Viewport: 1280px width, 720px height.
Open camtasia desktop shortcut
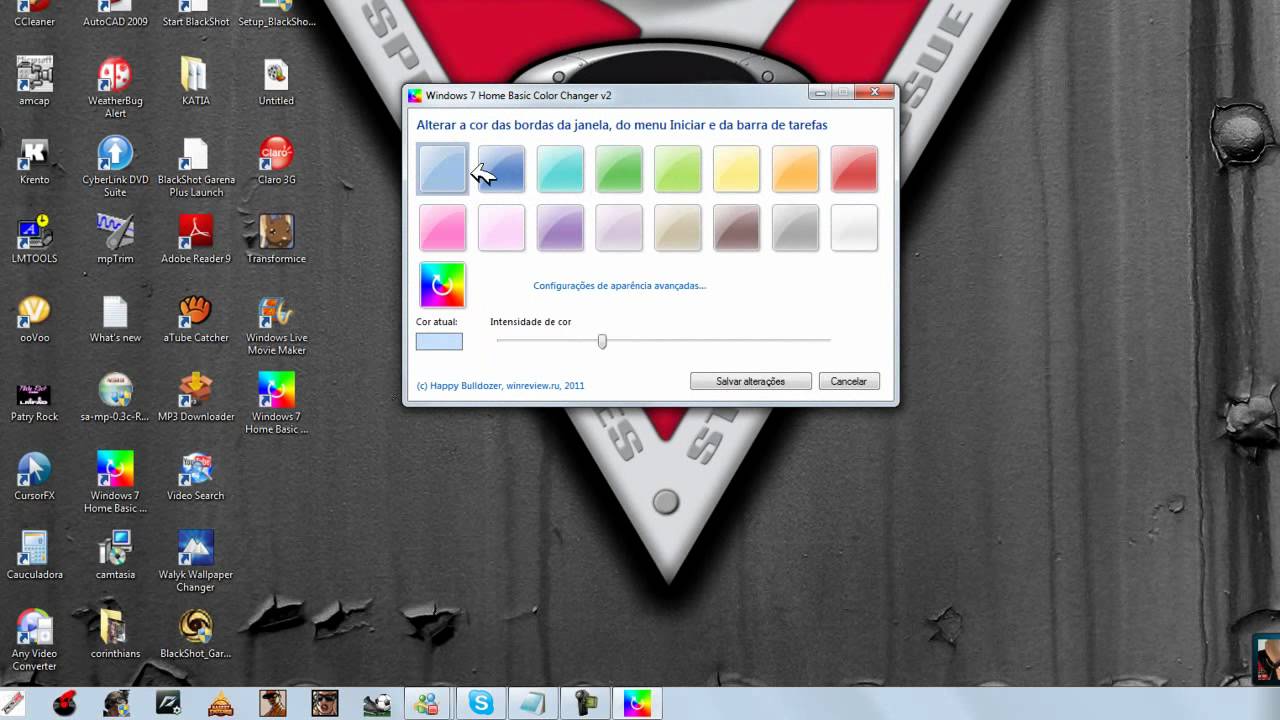pyautogui.click(x=115, y=555)
